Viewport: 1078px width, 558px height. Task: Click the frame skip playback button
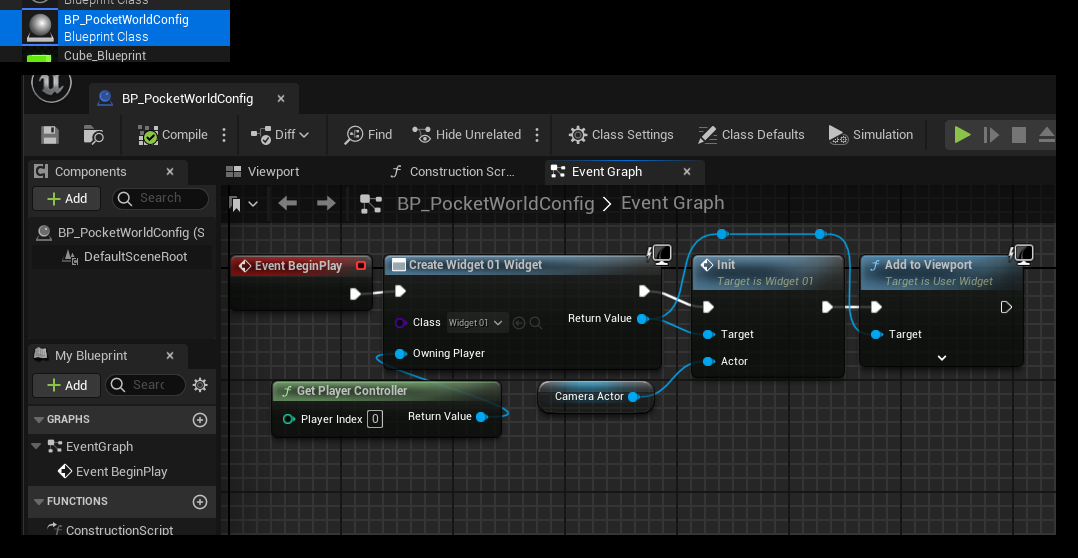(x=991, y=135)
